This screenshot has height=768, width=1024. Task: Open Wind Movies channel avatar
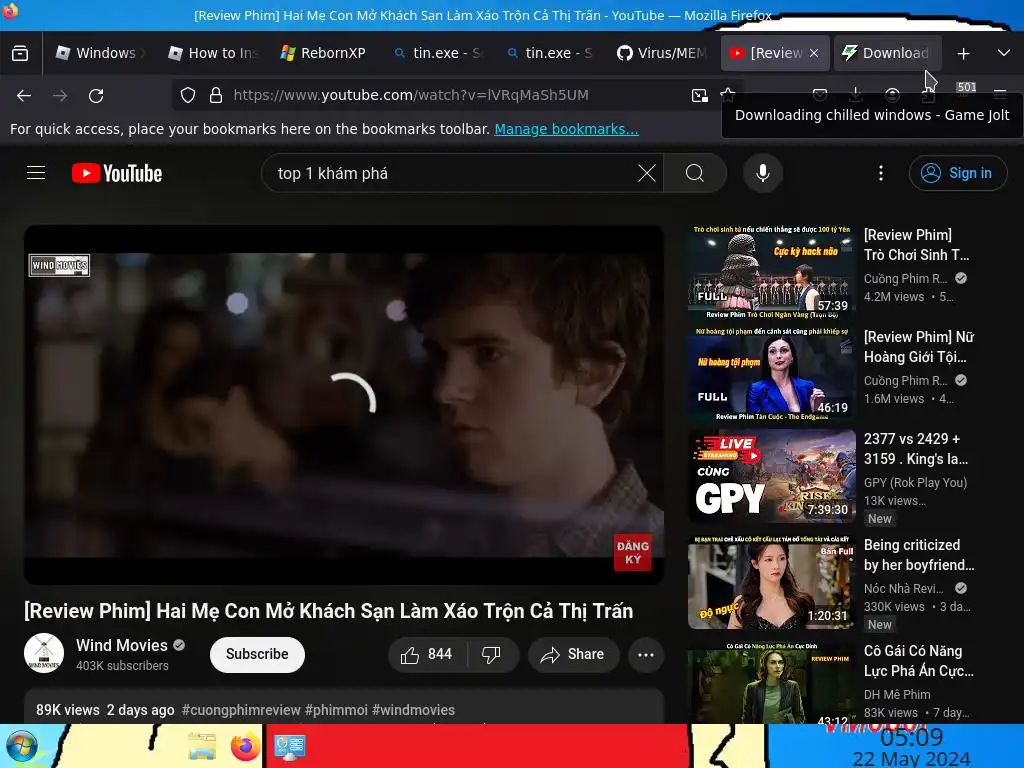44,653
